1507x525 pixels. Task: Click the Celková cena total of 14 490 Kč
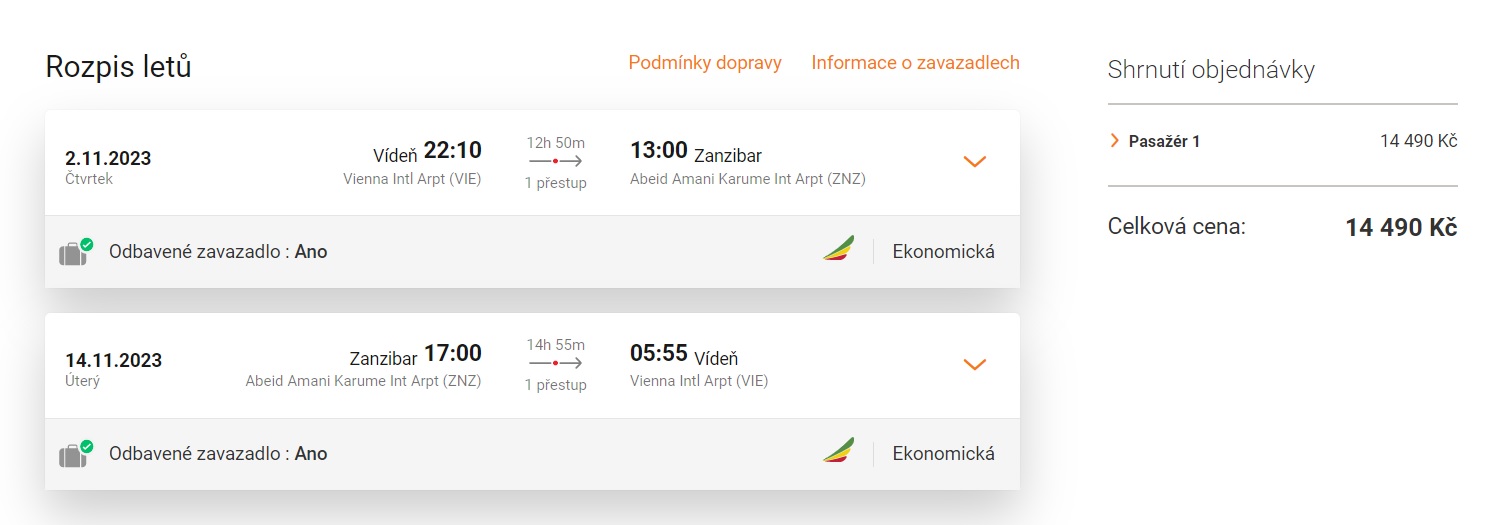tap(1400, 228)
